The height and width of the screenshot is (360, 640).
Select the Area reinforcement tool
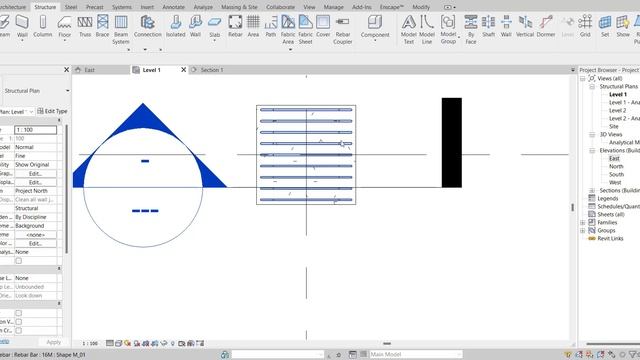coord(253,27)
